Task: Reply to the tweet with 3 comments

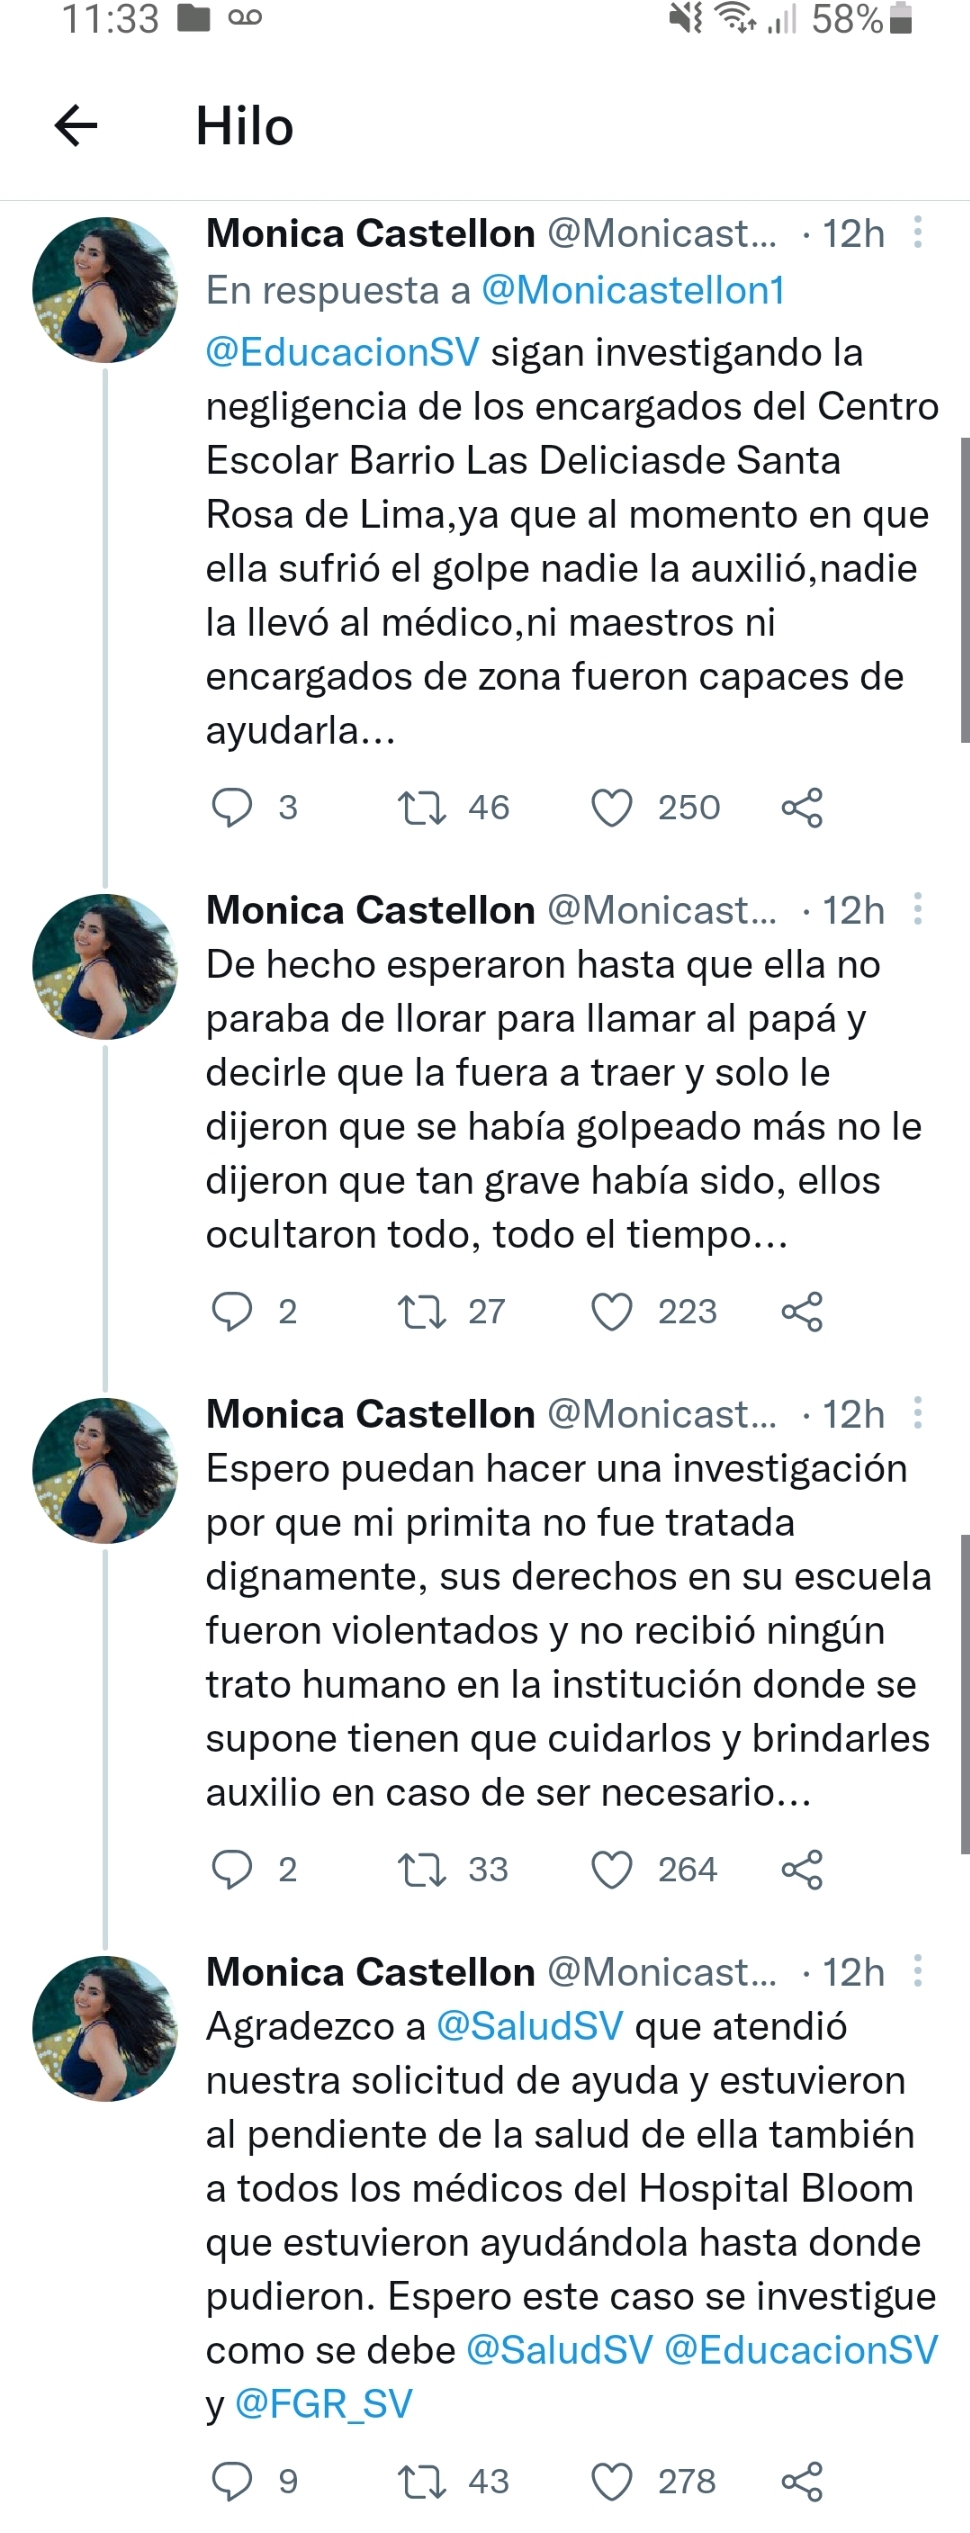Action: 232,807
